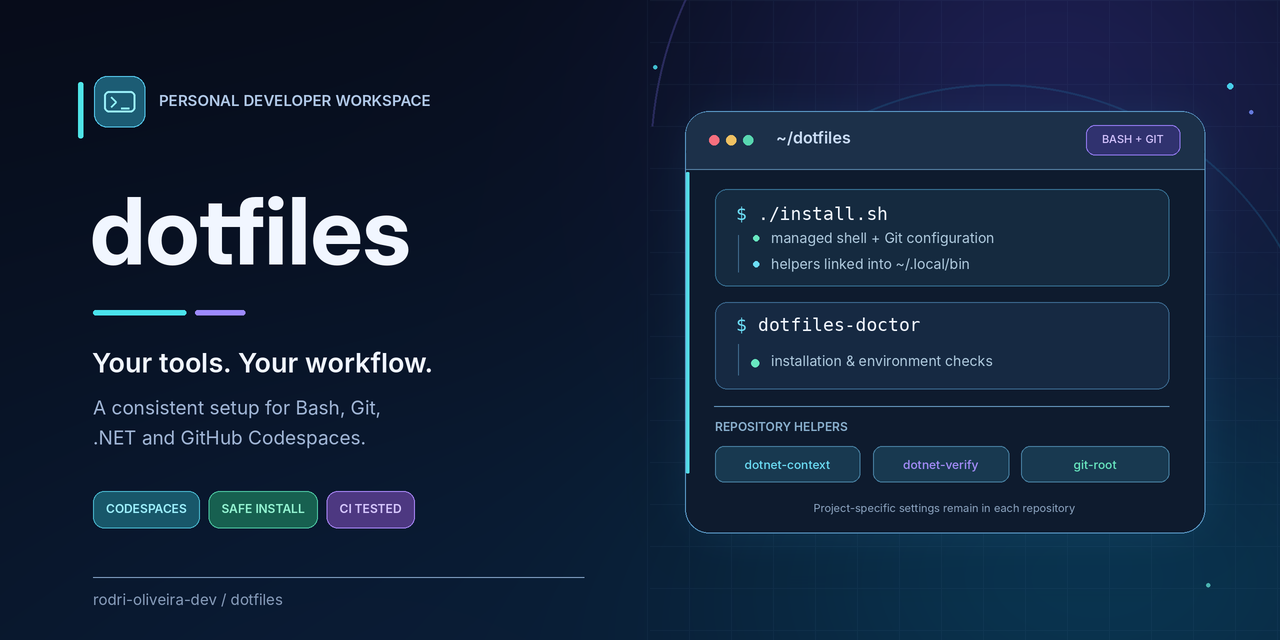Click 'managed shell + Git configuration' line
The image size is (1280, 640).
882,238
